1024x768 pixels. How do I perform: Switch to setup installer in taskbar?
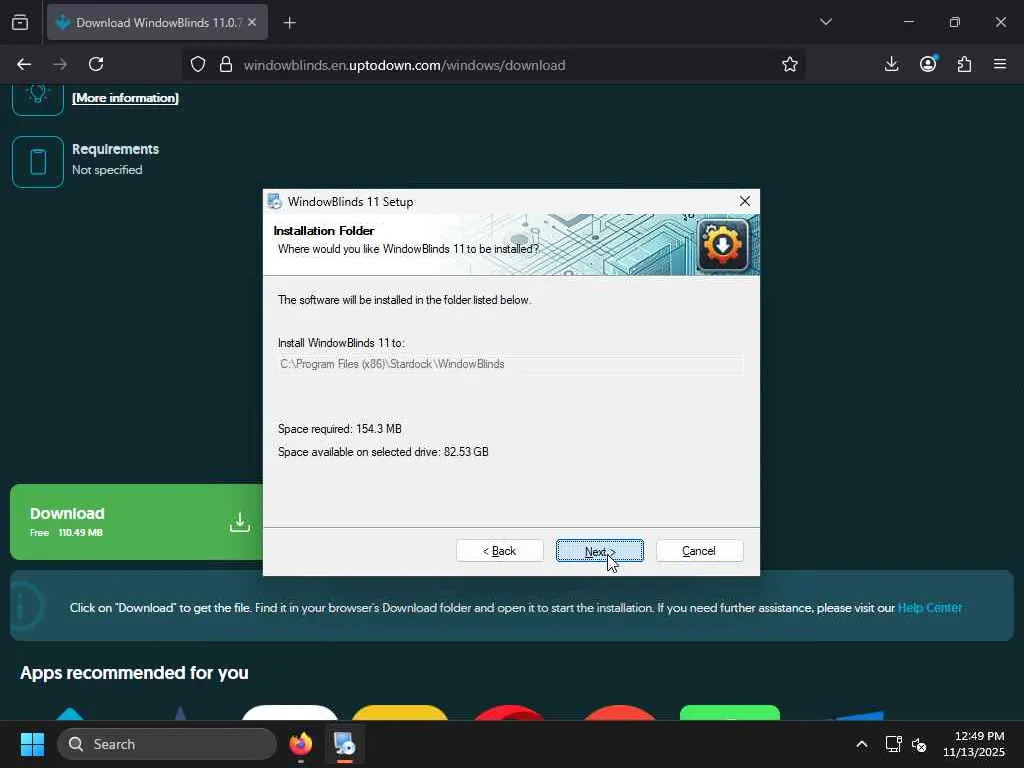[345, 744]
